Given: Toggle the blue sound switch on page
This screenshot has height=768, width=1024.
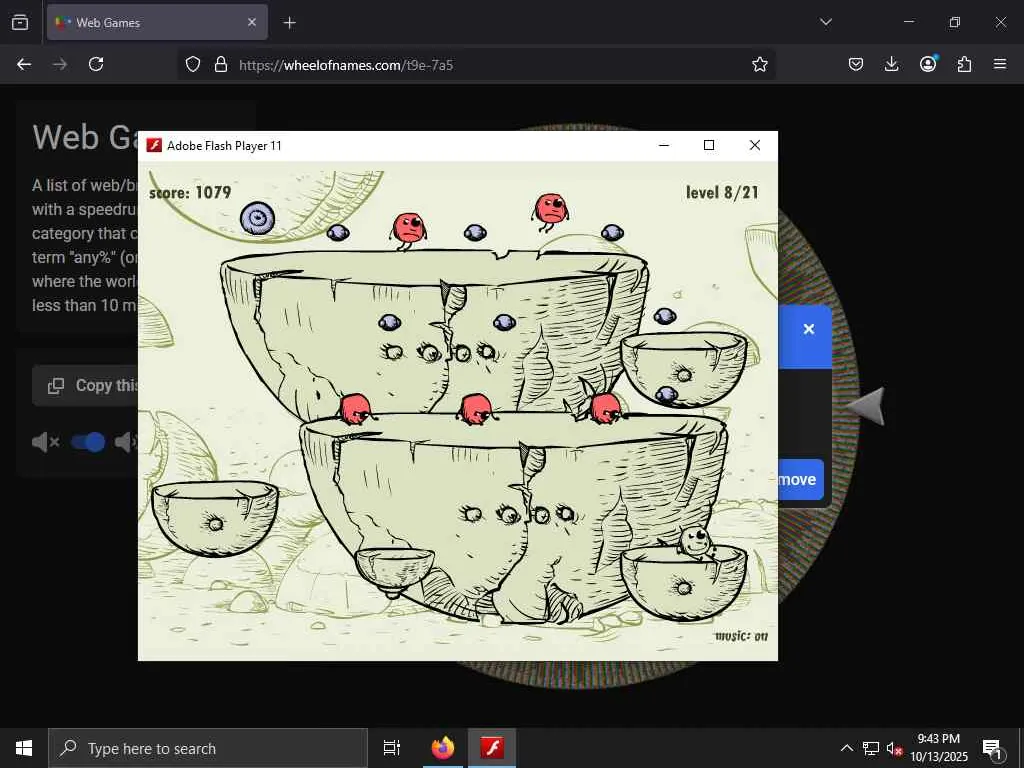Looking at the screenshot, I should [x=88, y=442].
